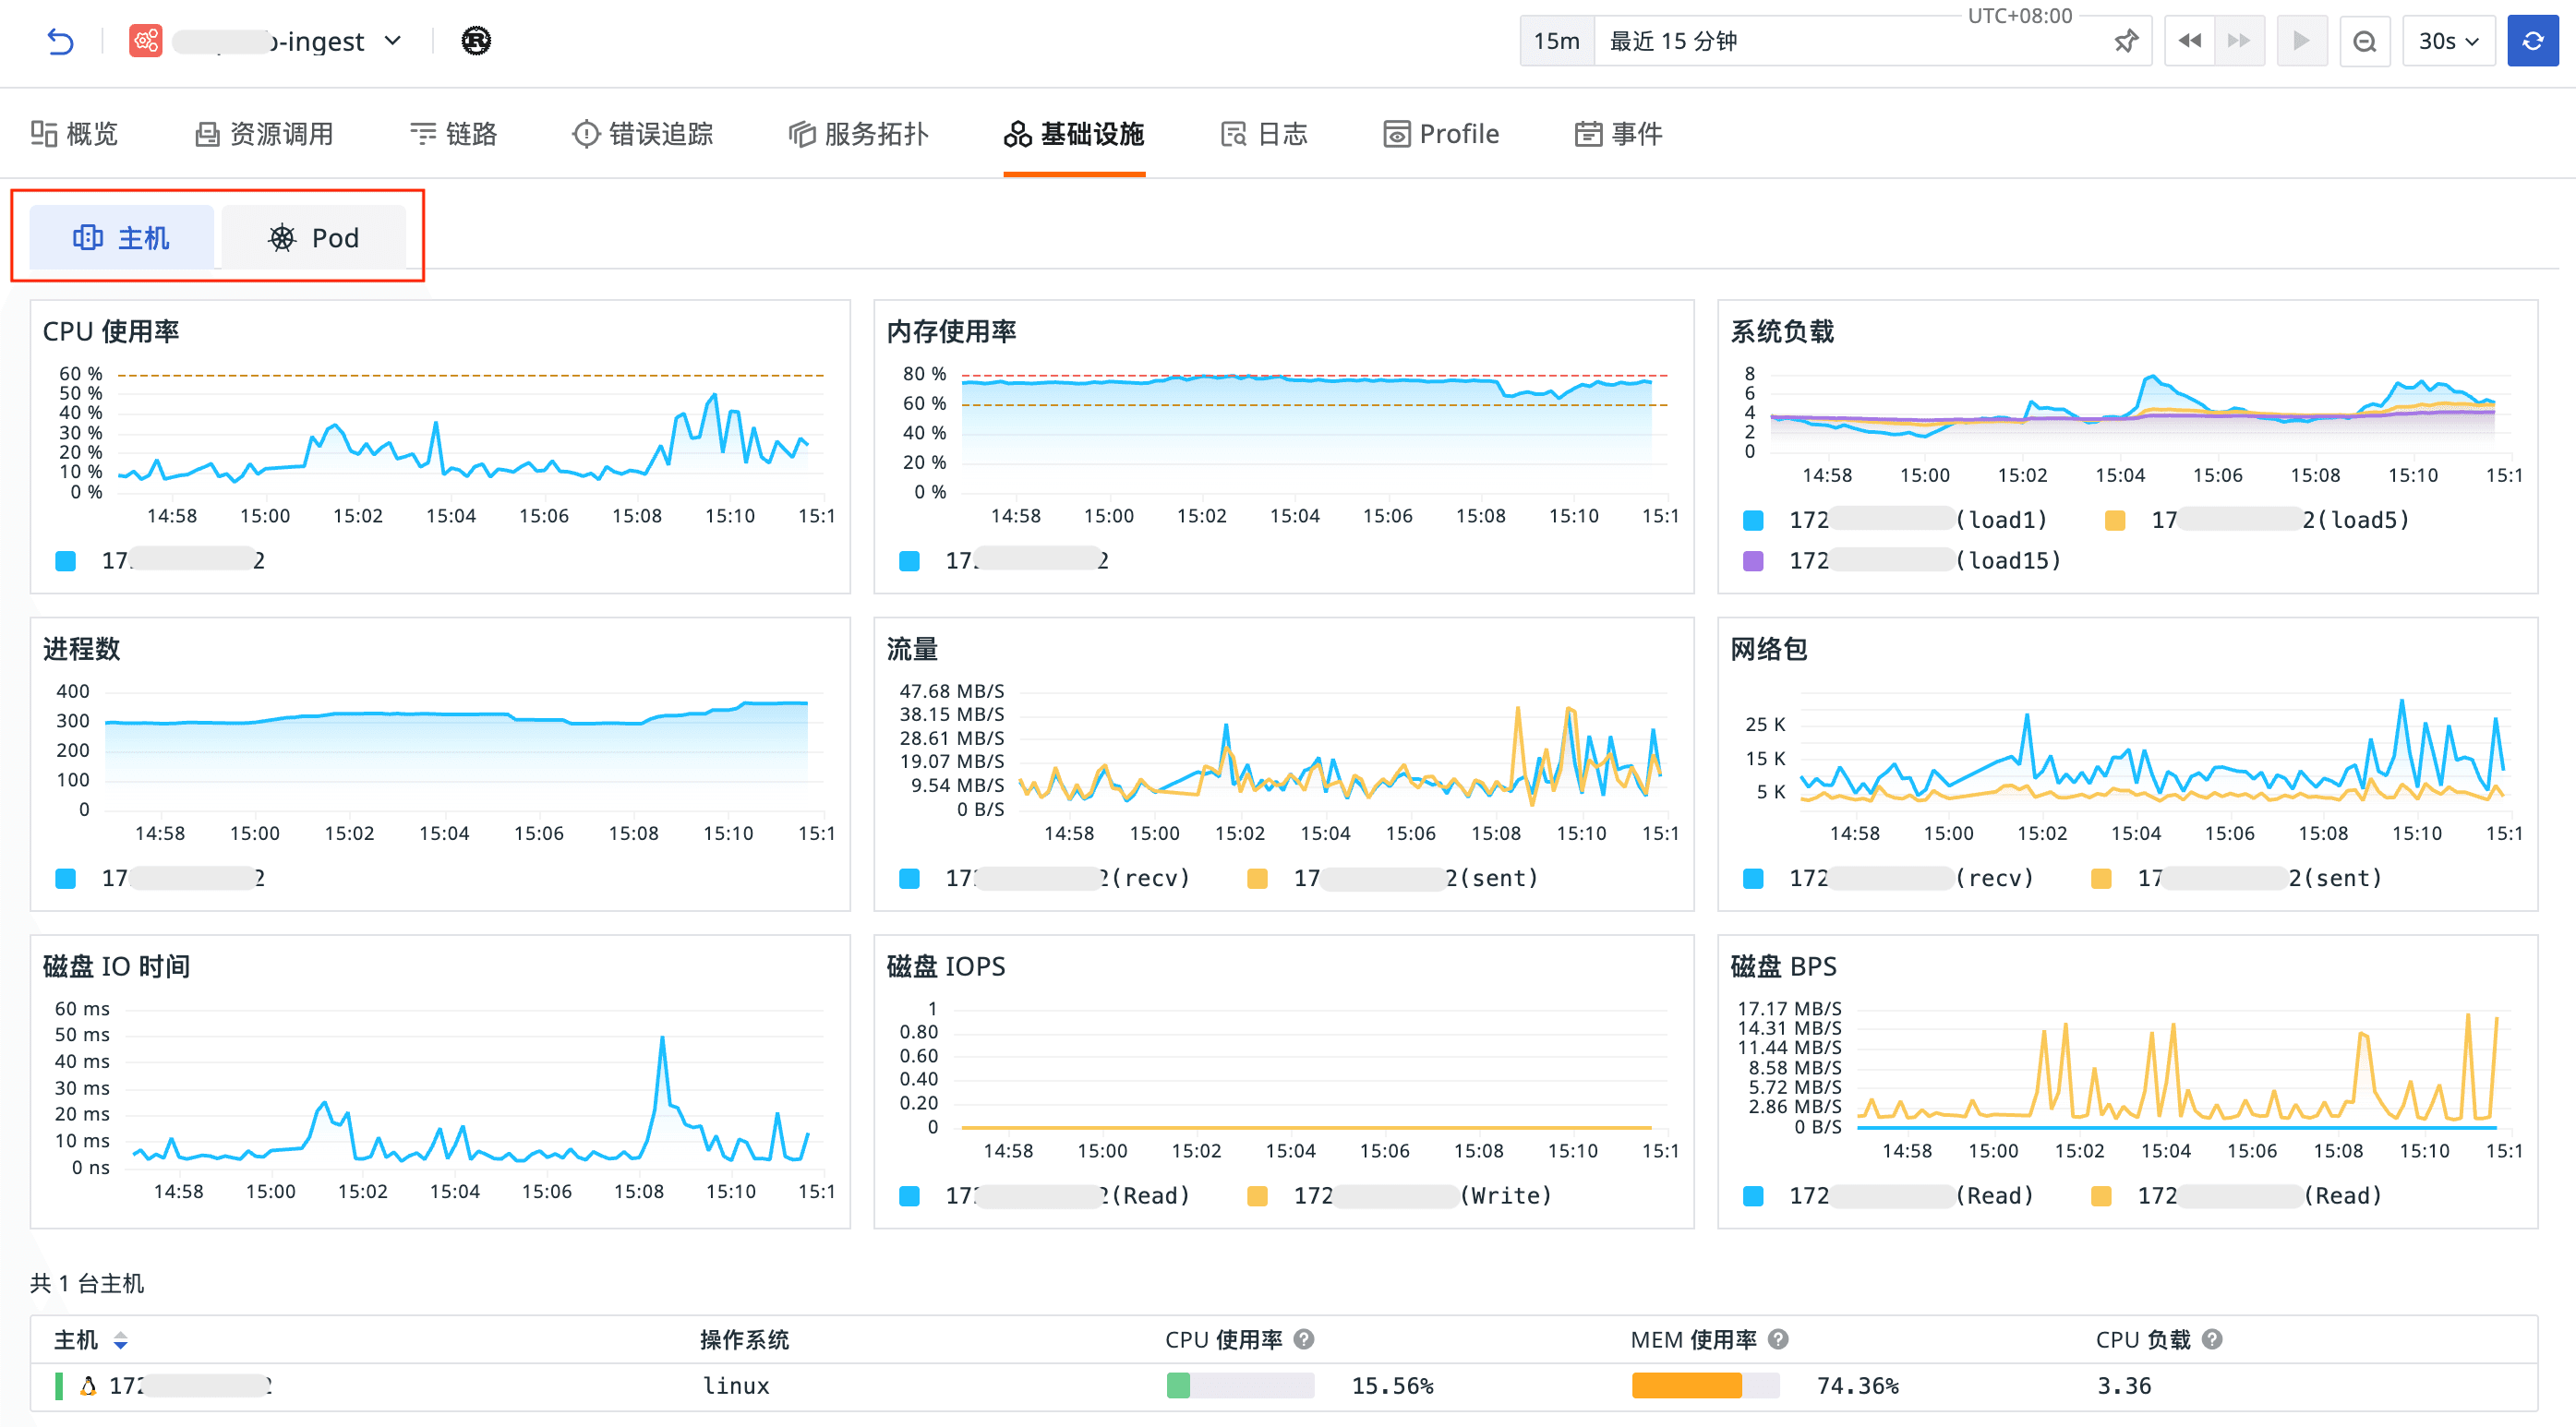Click help icon beside MEM 使用率 column
Screen dimensions: 2576x1427
coord(1778,1339)
